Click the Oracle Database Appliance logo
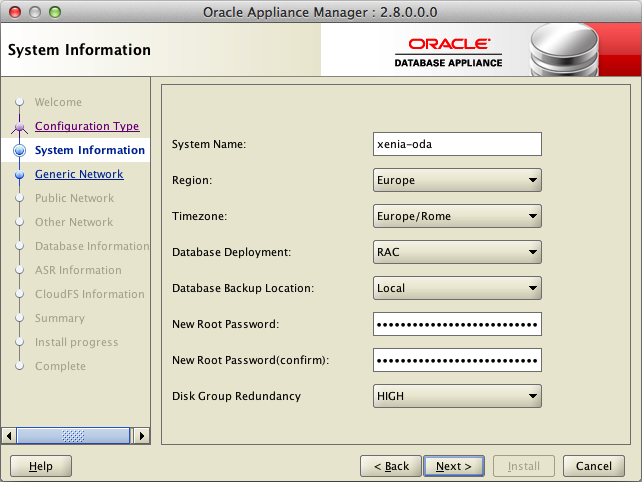The image size is (642, 482). point(448,52)
